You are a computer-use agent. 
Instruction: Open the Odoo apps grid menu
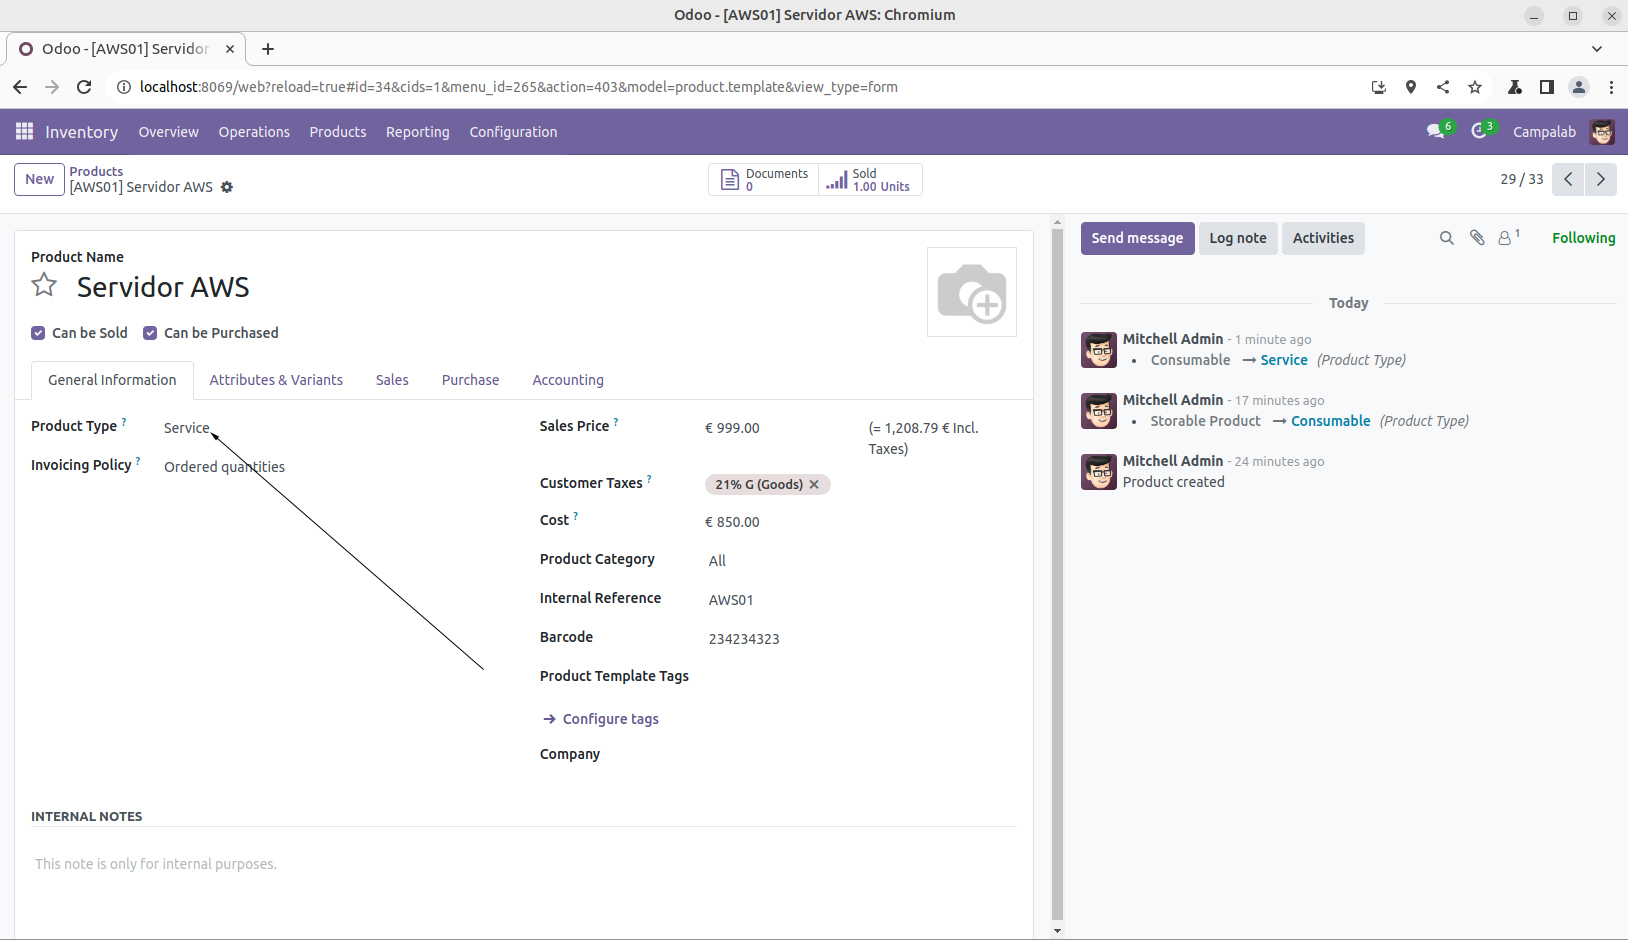(24, 132)
